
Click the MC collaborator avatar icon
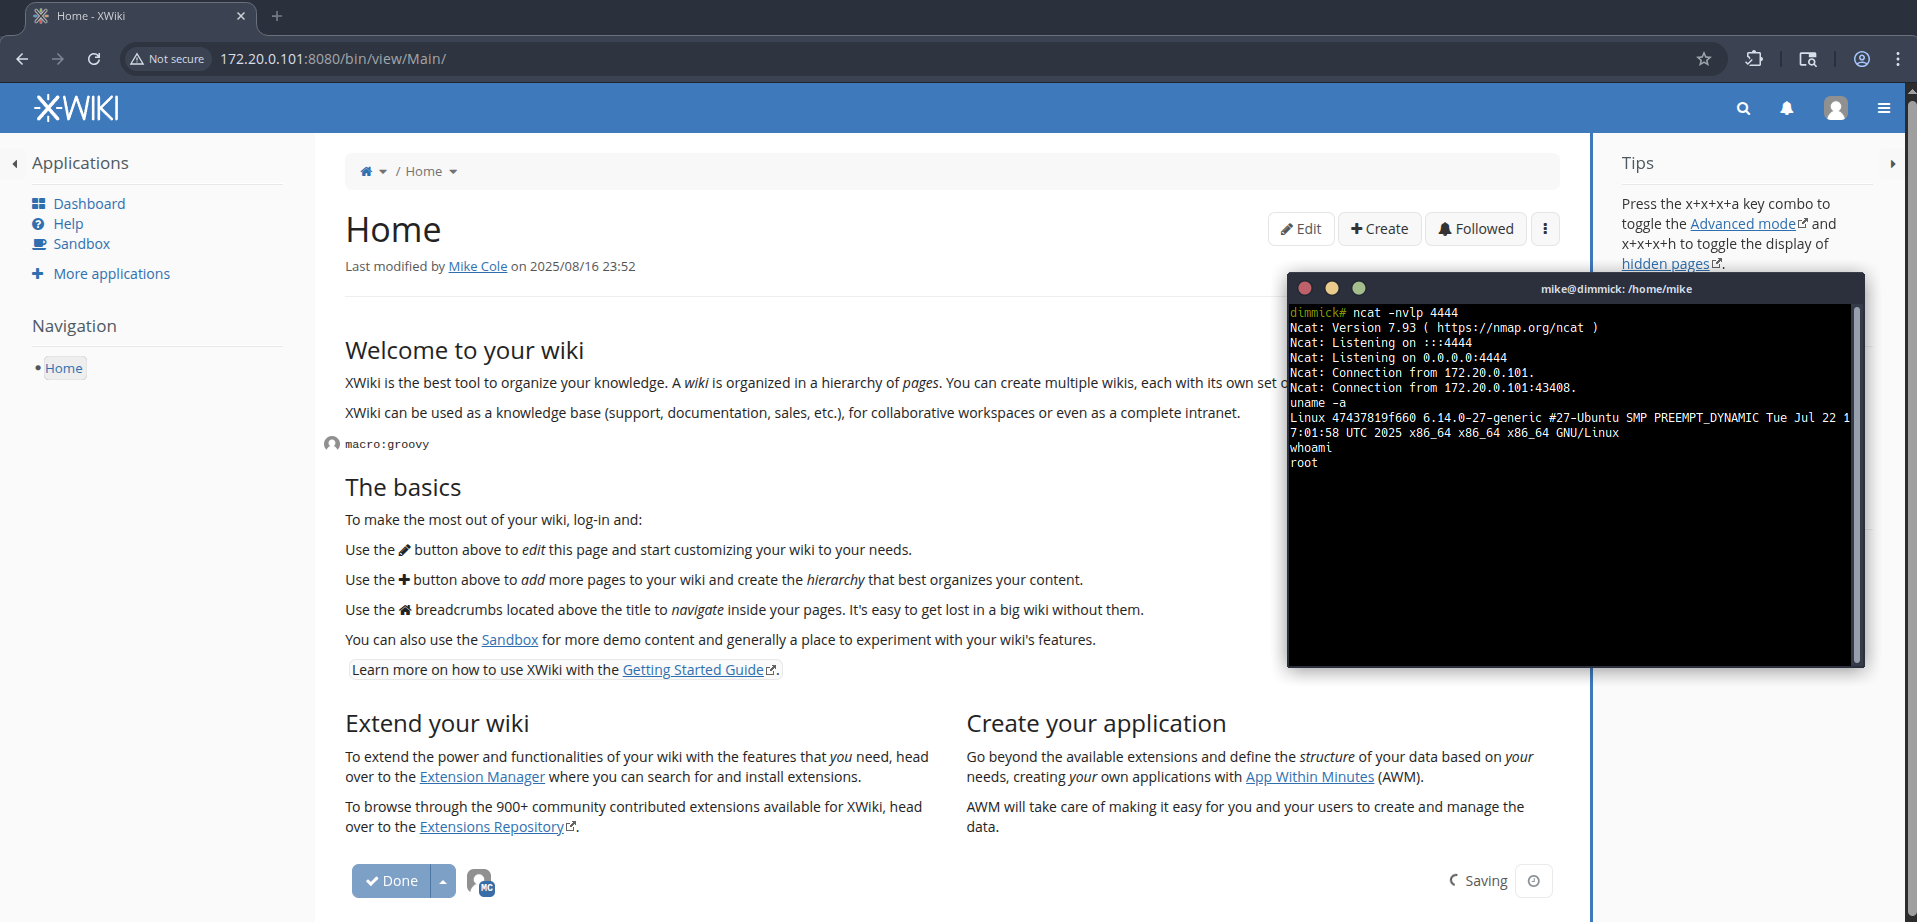[x=481, y=882]
